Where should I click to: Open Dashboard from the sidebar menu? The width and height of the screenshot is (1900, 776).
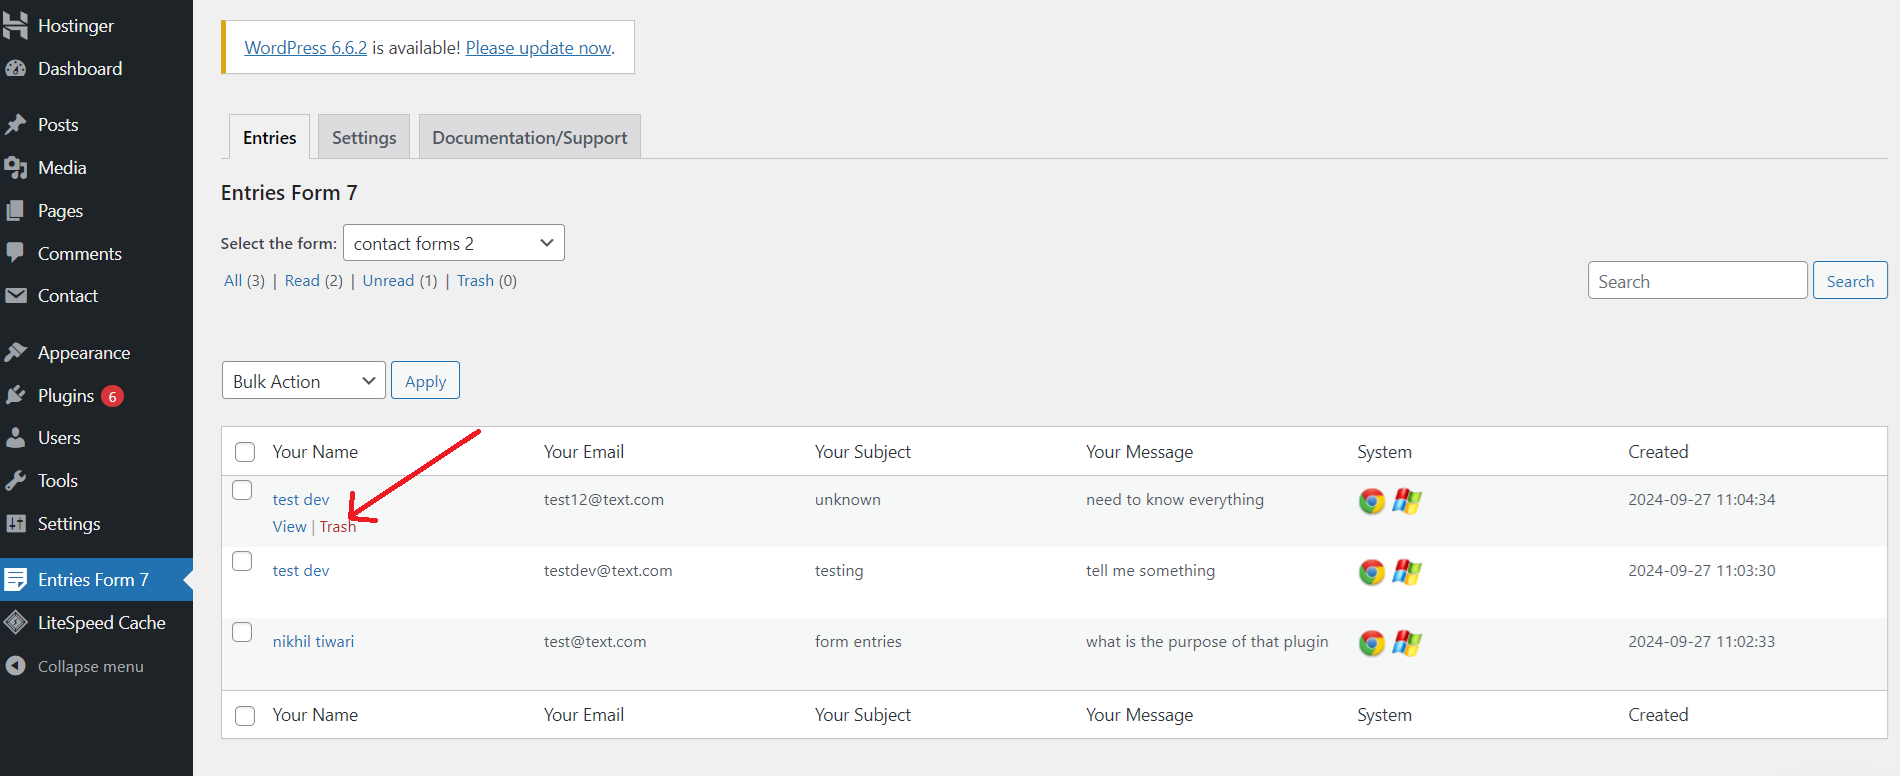click(x=80, y=69)
